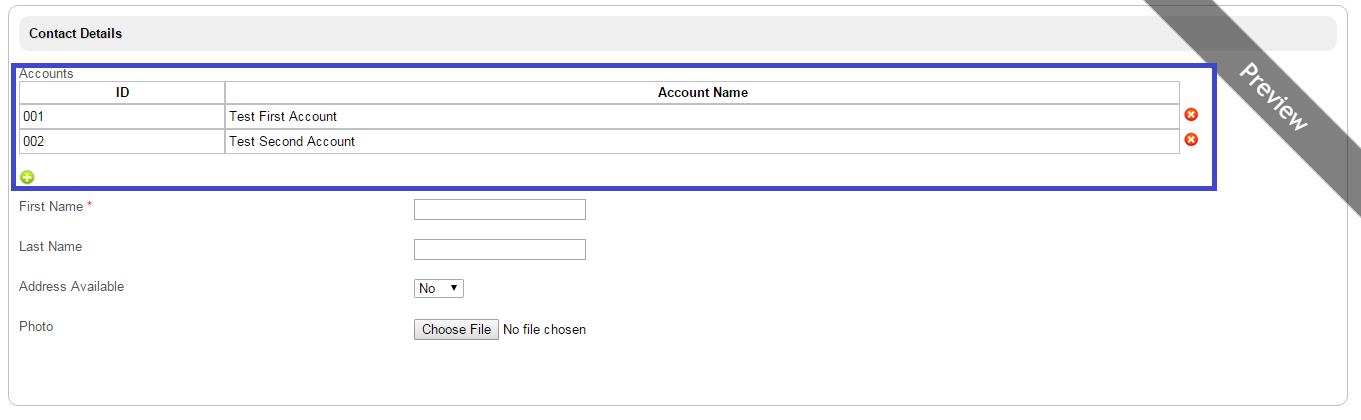Click the Contact Details section header
1361x420 pixels.
coord(76,33)
